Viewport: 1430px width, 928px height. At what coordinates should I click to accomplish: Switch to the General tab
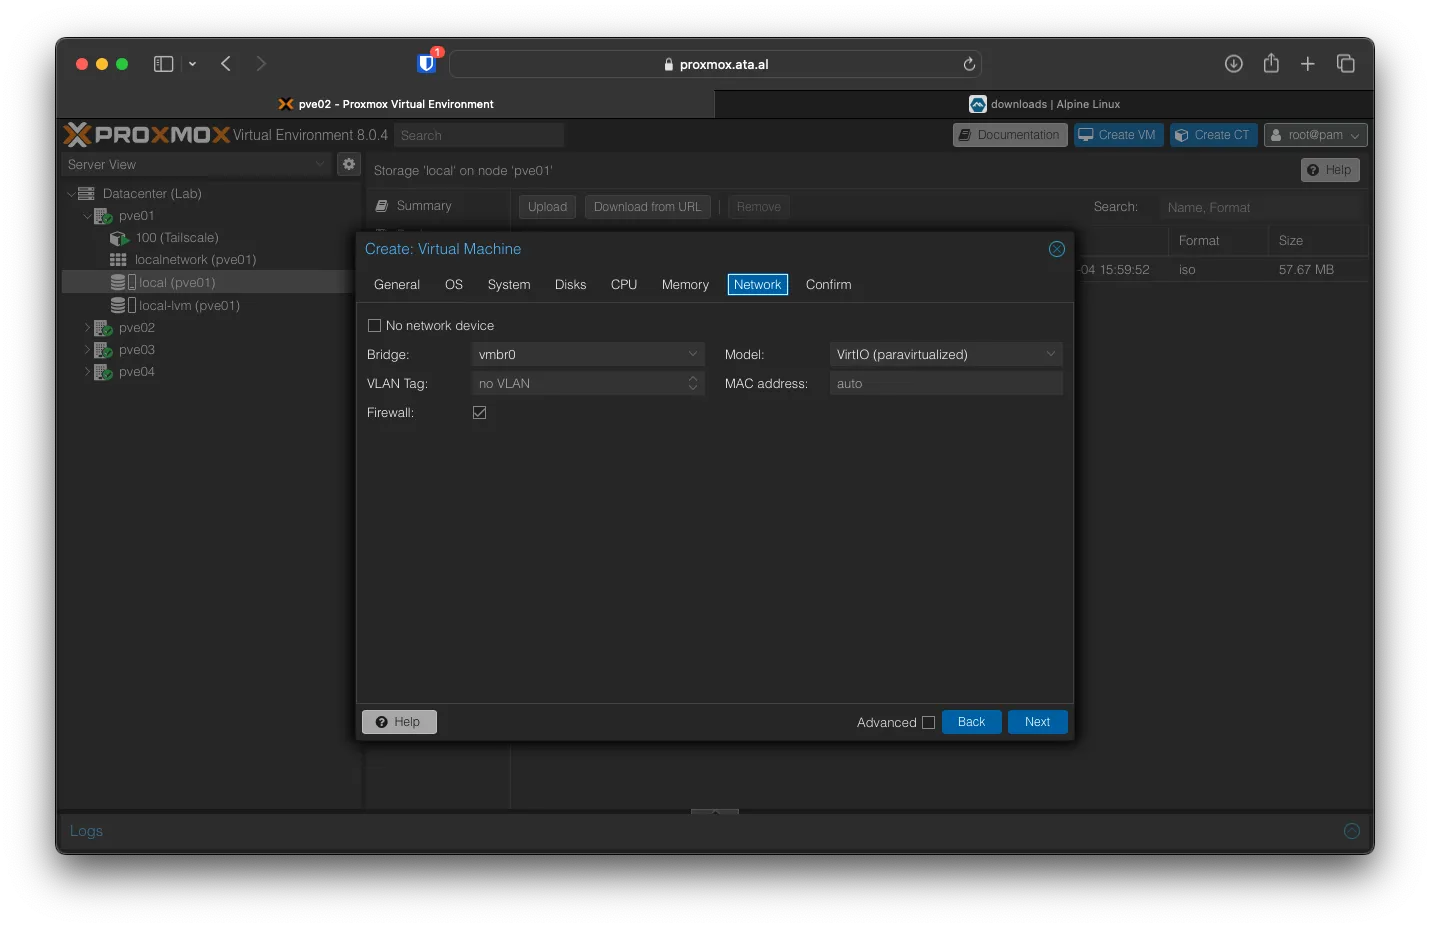point(397,285)
